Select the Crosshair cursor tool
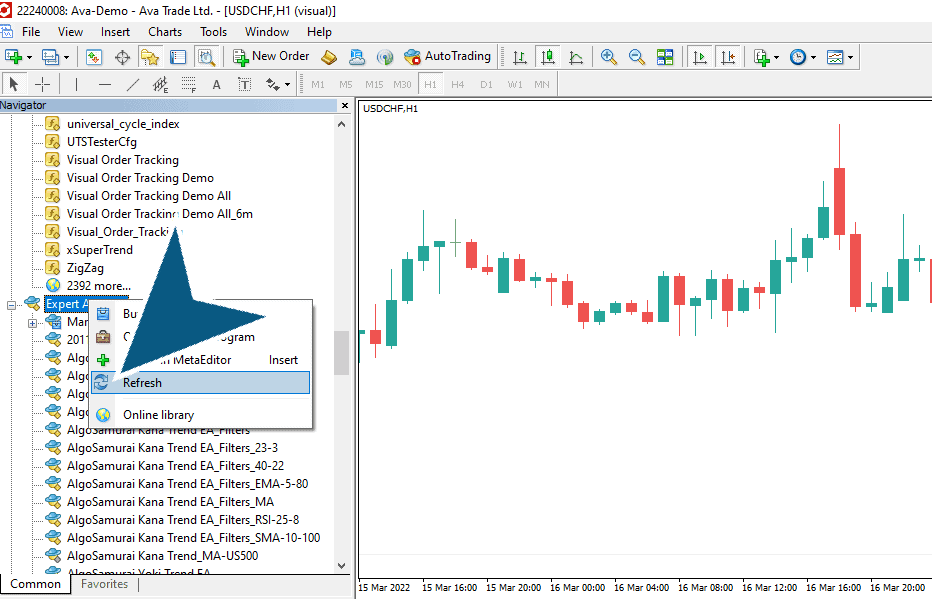The height and width of the screenshot is (599, 932). [42, 84]
